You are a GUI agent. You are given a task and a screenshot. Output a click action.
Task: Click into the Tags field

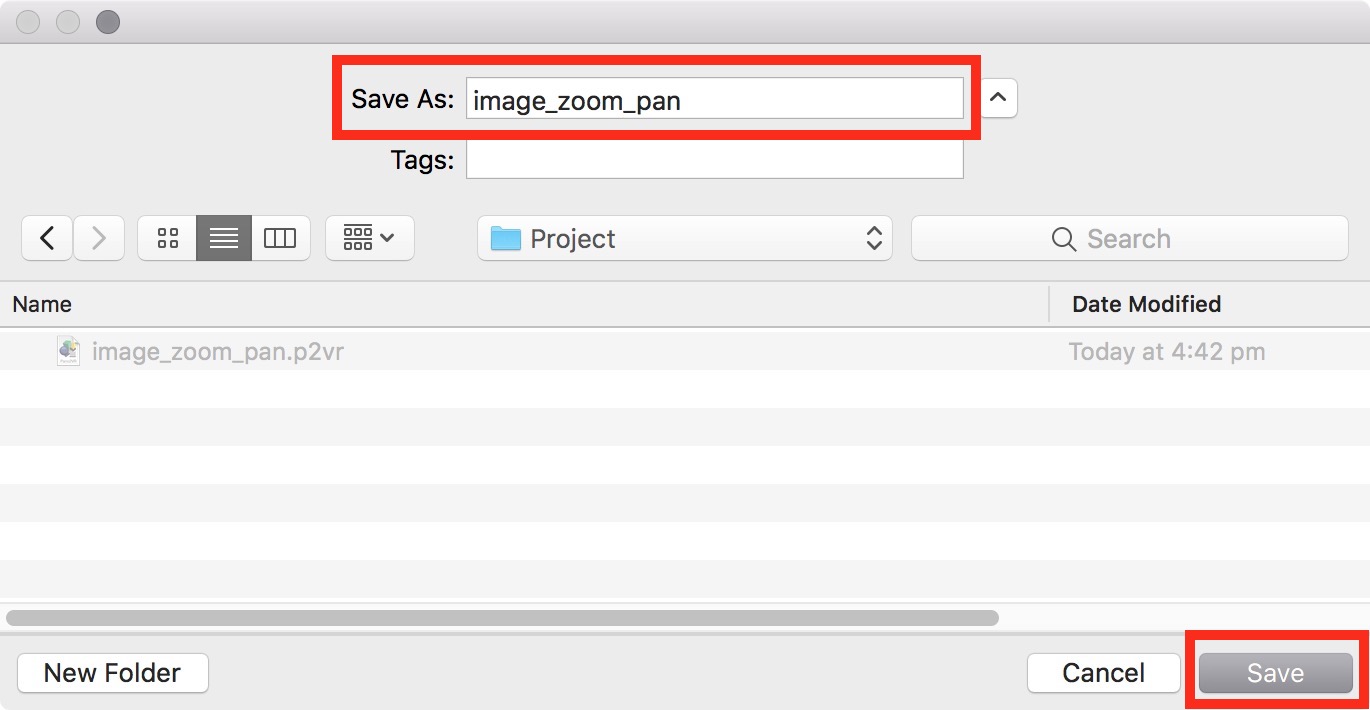click(x=715, y=160)
